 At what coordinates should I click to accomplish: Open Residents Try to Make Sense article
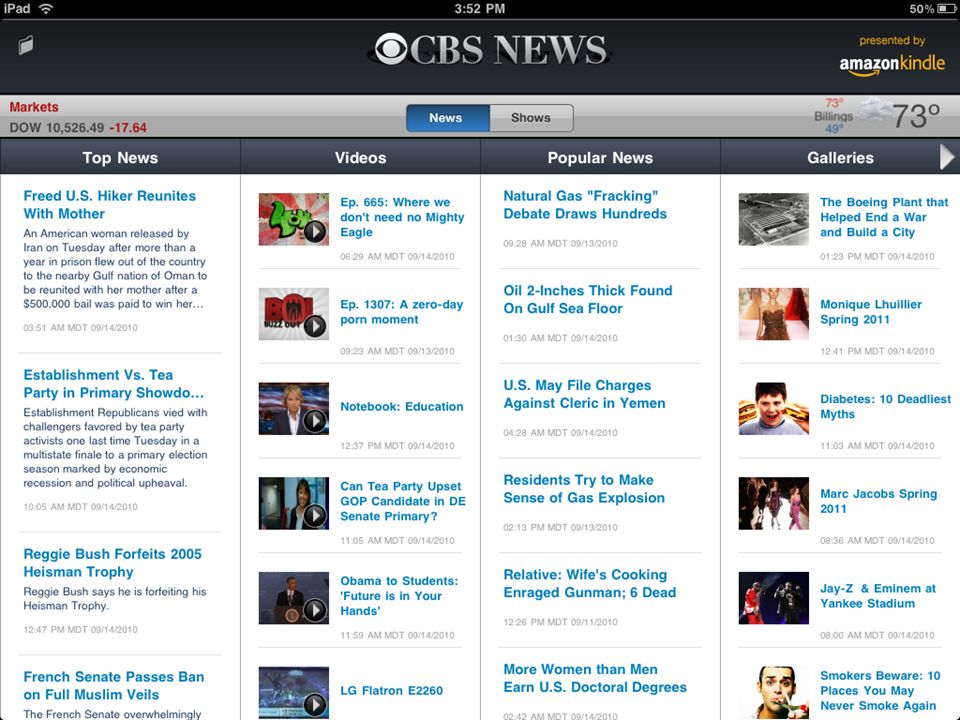584,489
